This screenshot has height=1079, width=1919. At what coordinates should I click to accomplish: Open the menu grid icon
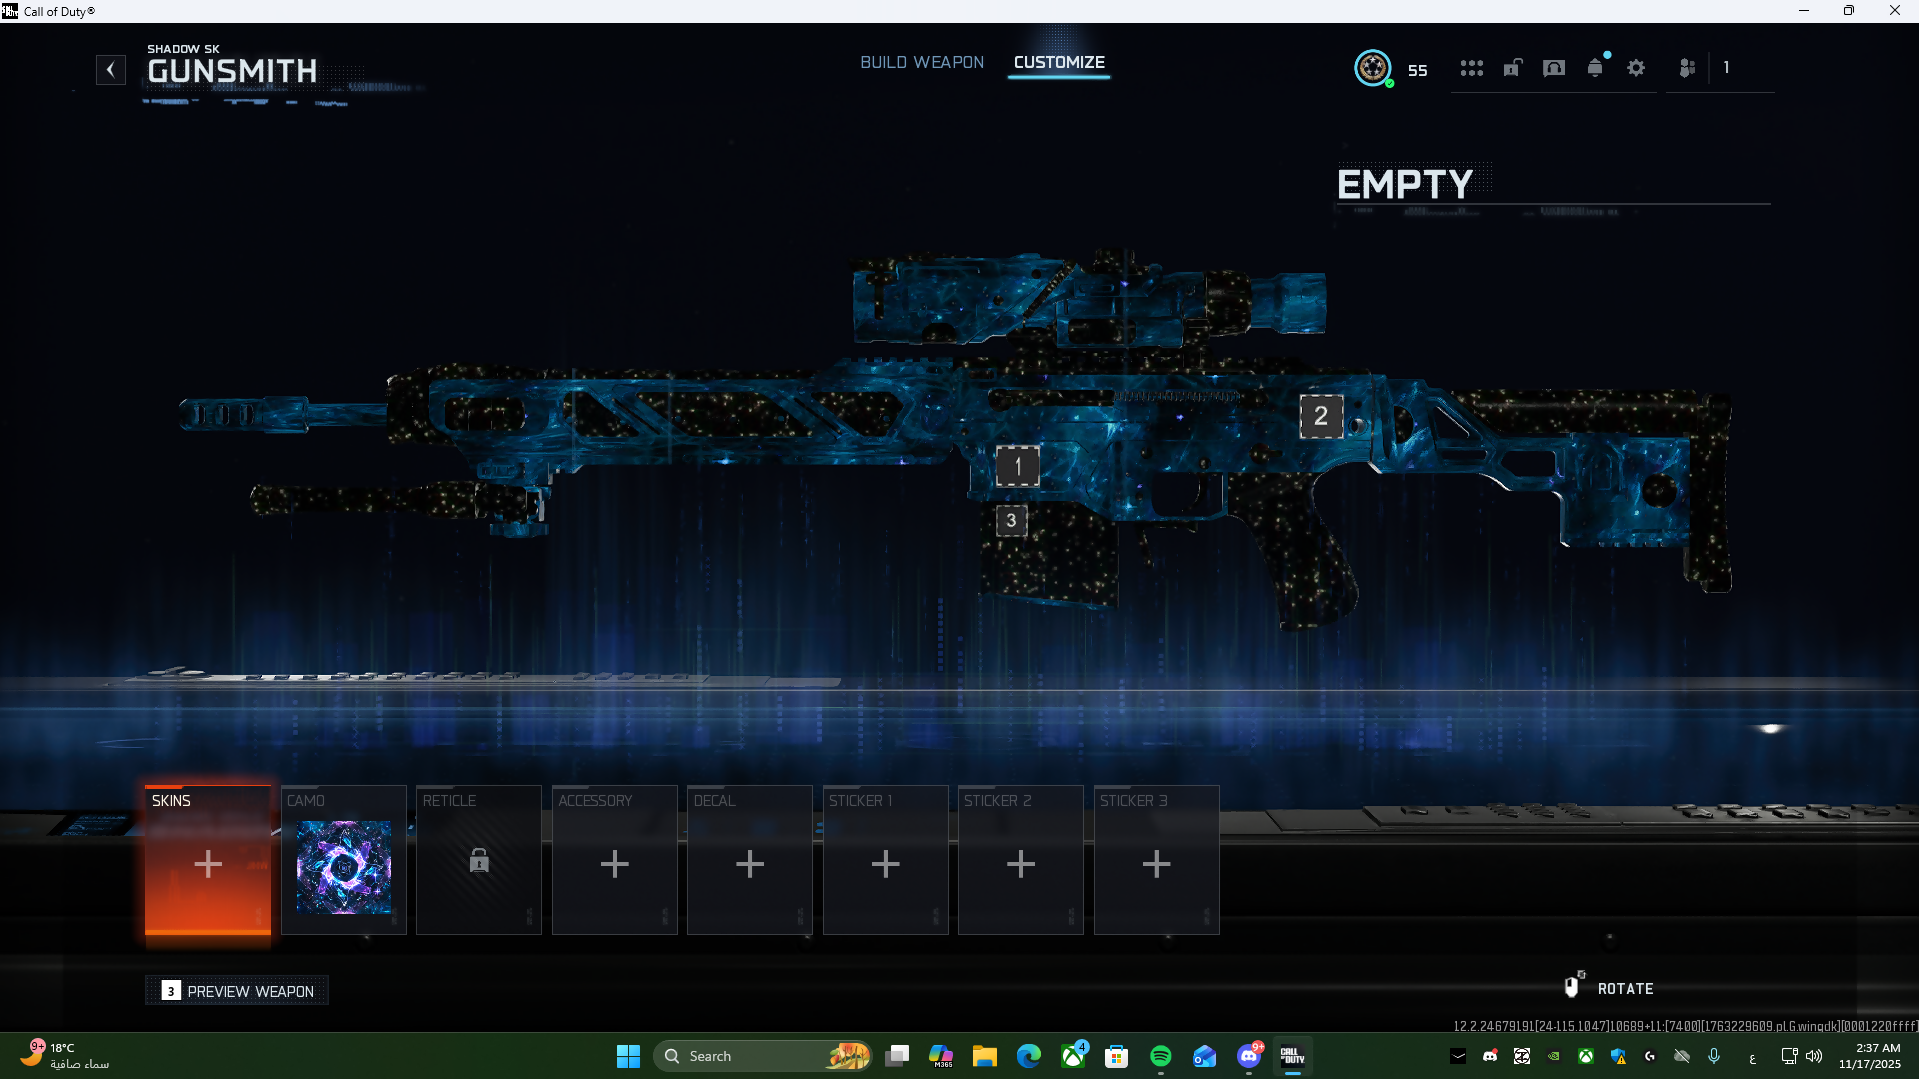[x=1471, y=68]
